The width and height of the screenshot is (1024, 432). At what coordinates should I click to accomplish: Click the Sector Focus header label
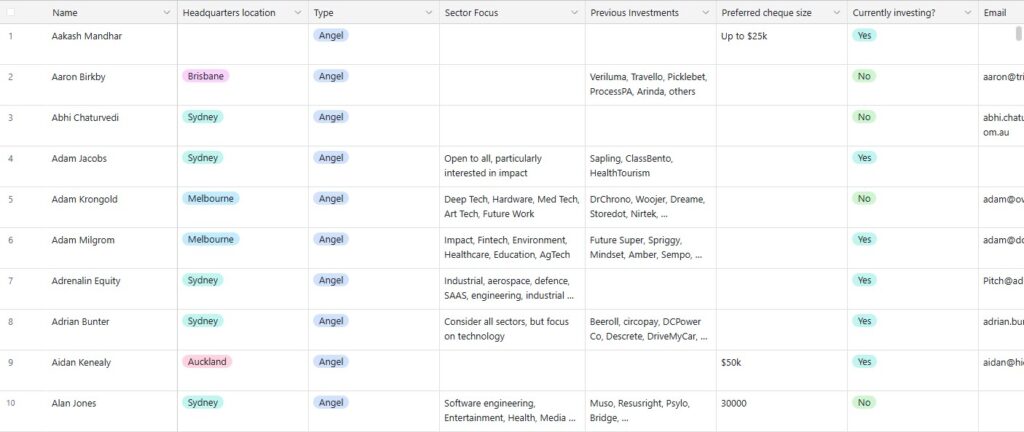tap(470, 13)
